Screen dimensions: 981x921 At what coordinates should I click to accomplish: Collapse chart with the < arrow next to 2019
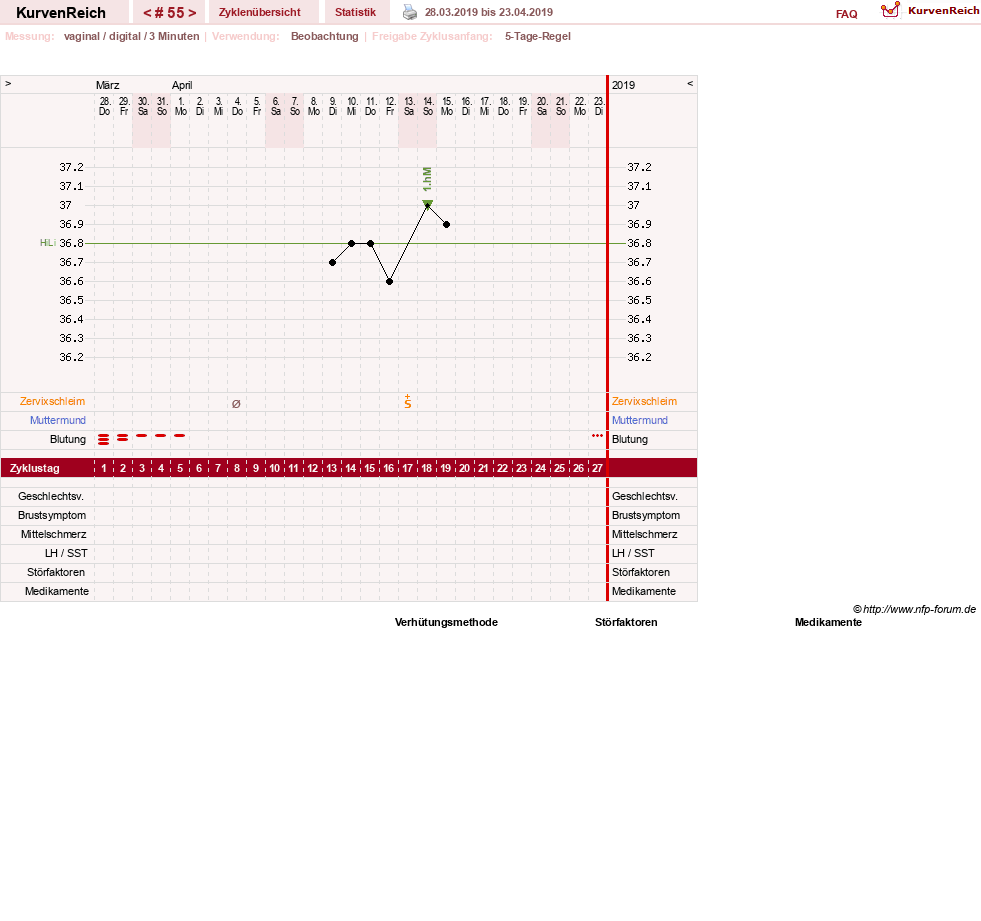(x=690, y=83)
